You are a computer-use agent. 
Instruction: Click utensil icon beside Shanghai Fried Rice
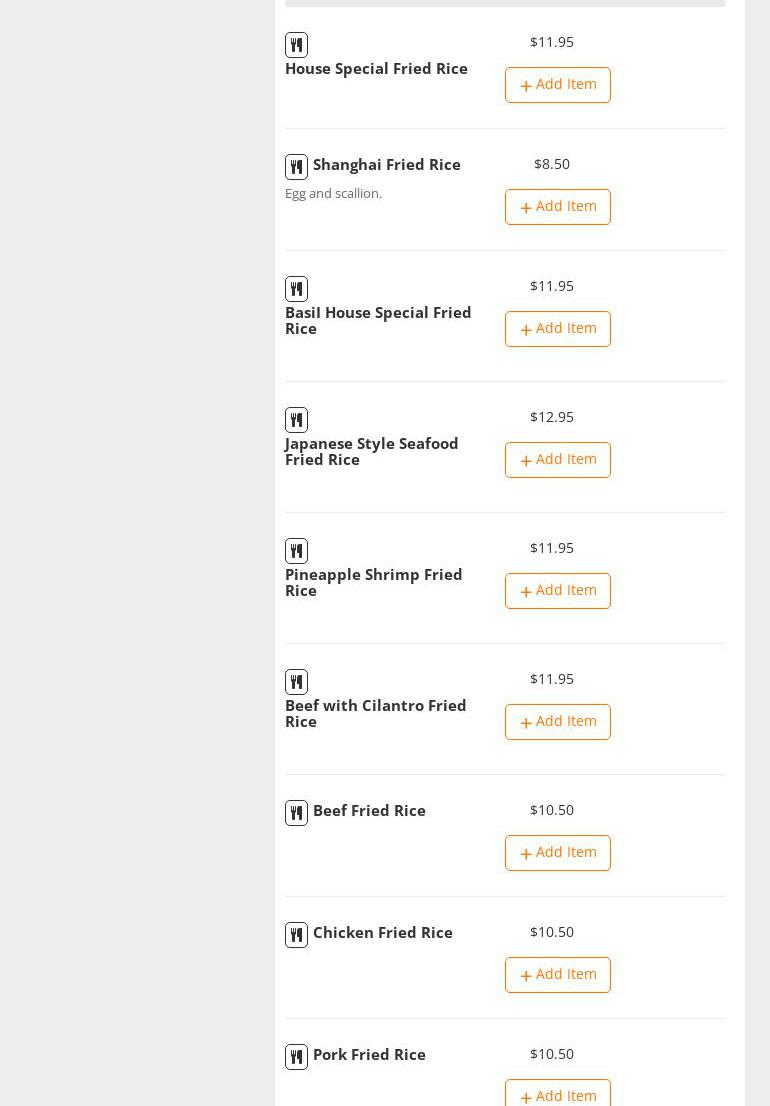tap(296, 167)
